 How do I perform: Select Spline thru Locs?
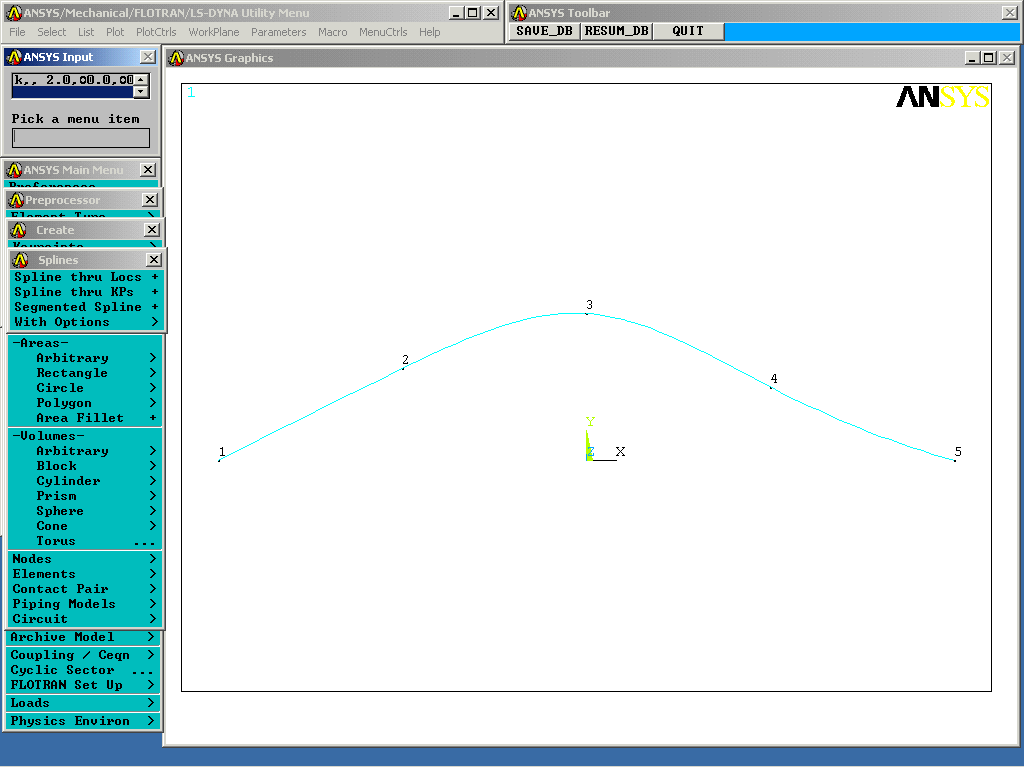pyautogui.click(x=86, y=277)
